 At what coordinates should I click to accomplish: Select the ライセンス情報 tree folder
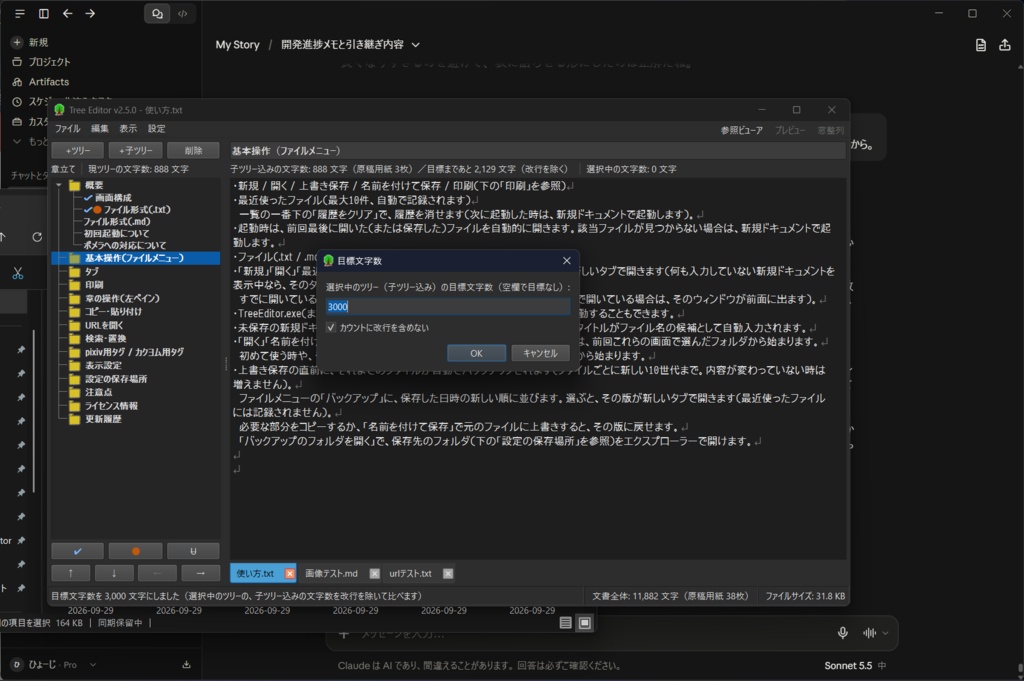pos(111,405)
